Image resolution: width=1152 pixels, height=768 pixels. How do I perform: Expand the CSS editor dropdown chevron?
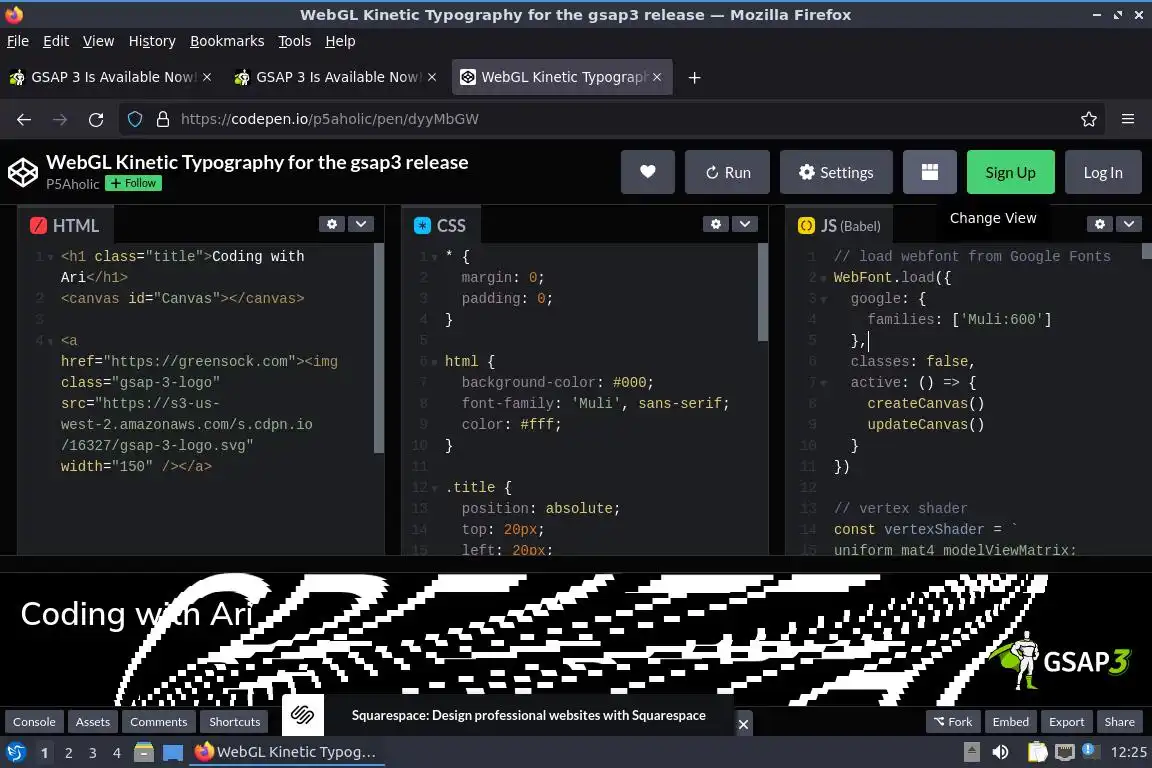click(x=744, y=224)
